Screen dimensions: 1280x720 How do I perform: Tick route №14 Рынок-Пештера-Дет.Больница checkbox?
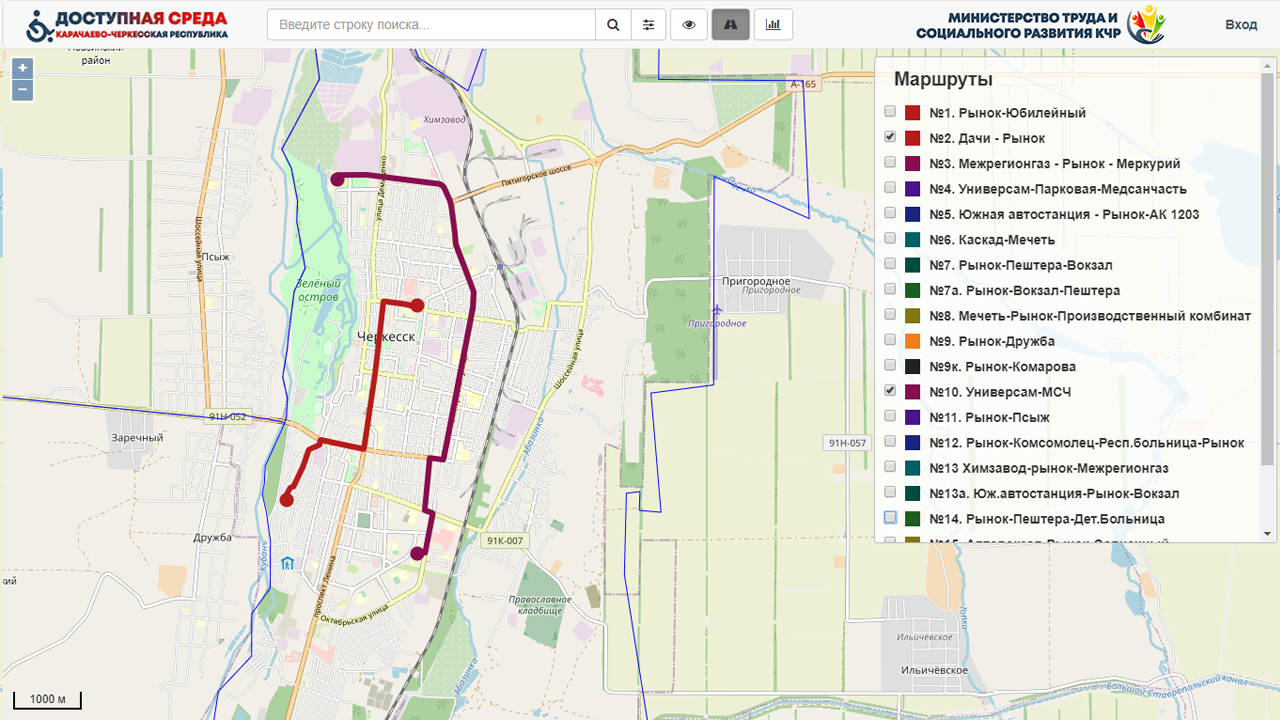[890, 518]
